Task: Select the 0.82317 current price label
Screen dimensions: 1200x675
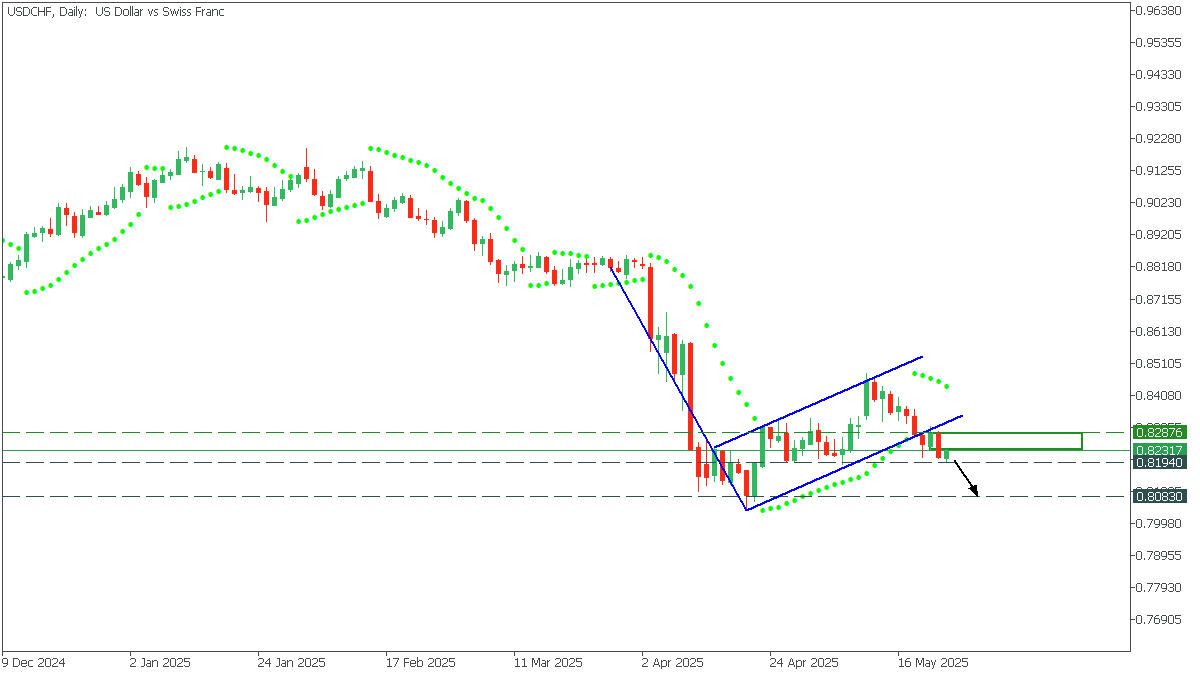Action: pyautogui.click(x=1159, y=451)
